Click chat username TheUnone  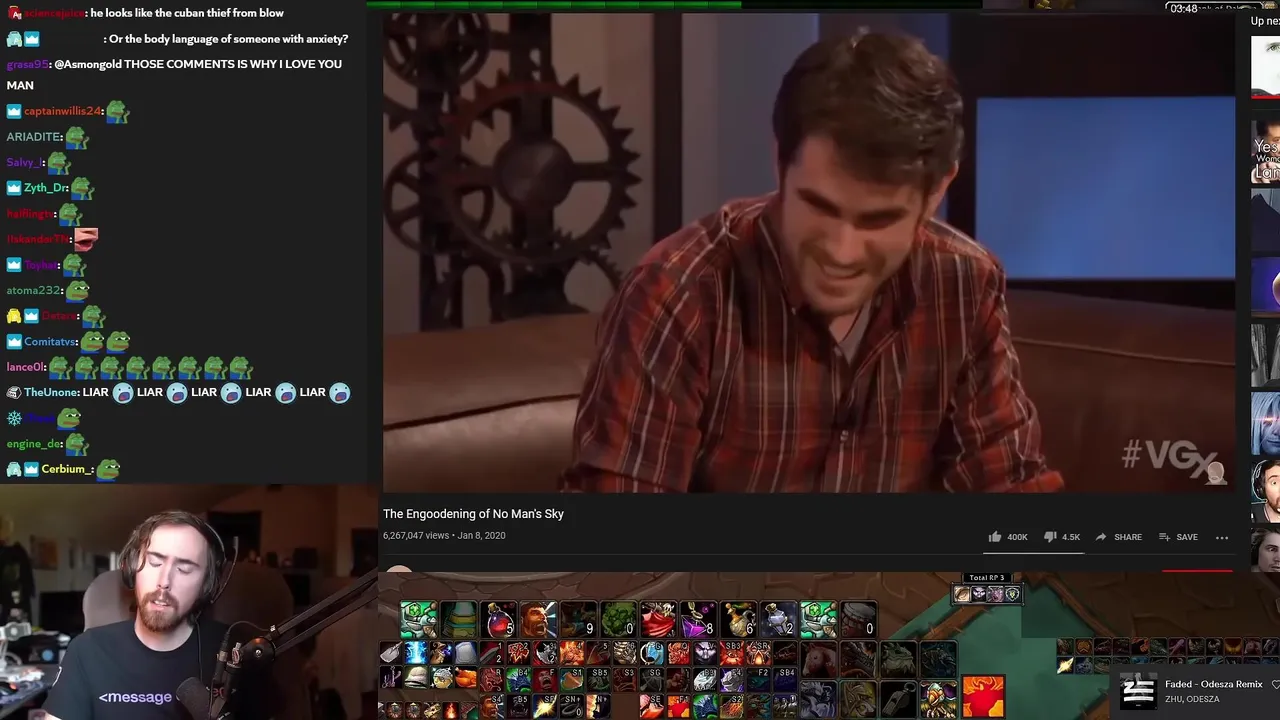pyautogui.click(x=50, y=393)
